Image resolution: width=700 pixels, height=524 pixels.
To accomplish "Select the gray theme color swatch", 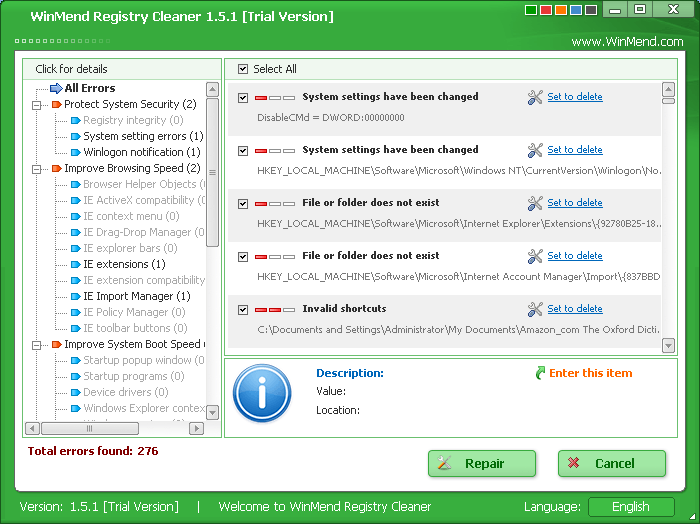I will pos(591,10).
